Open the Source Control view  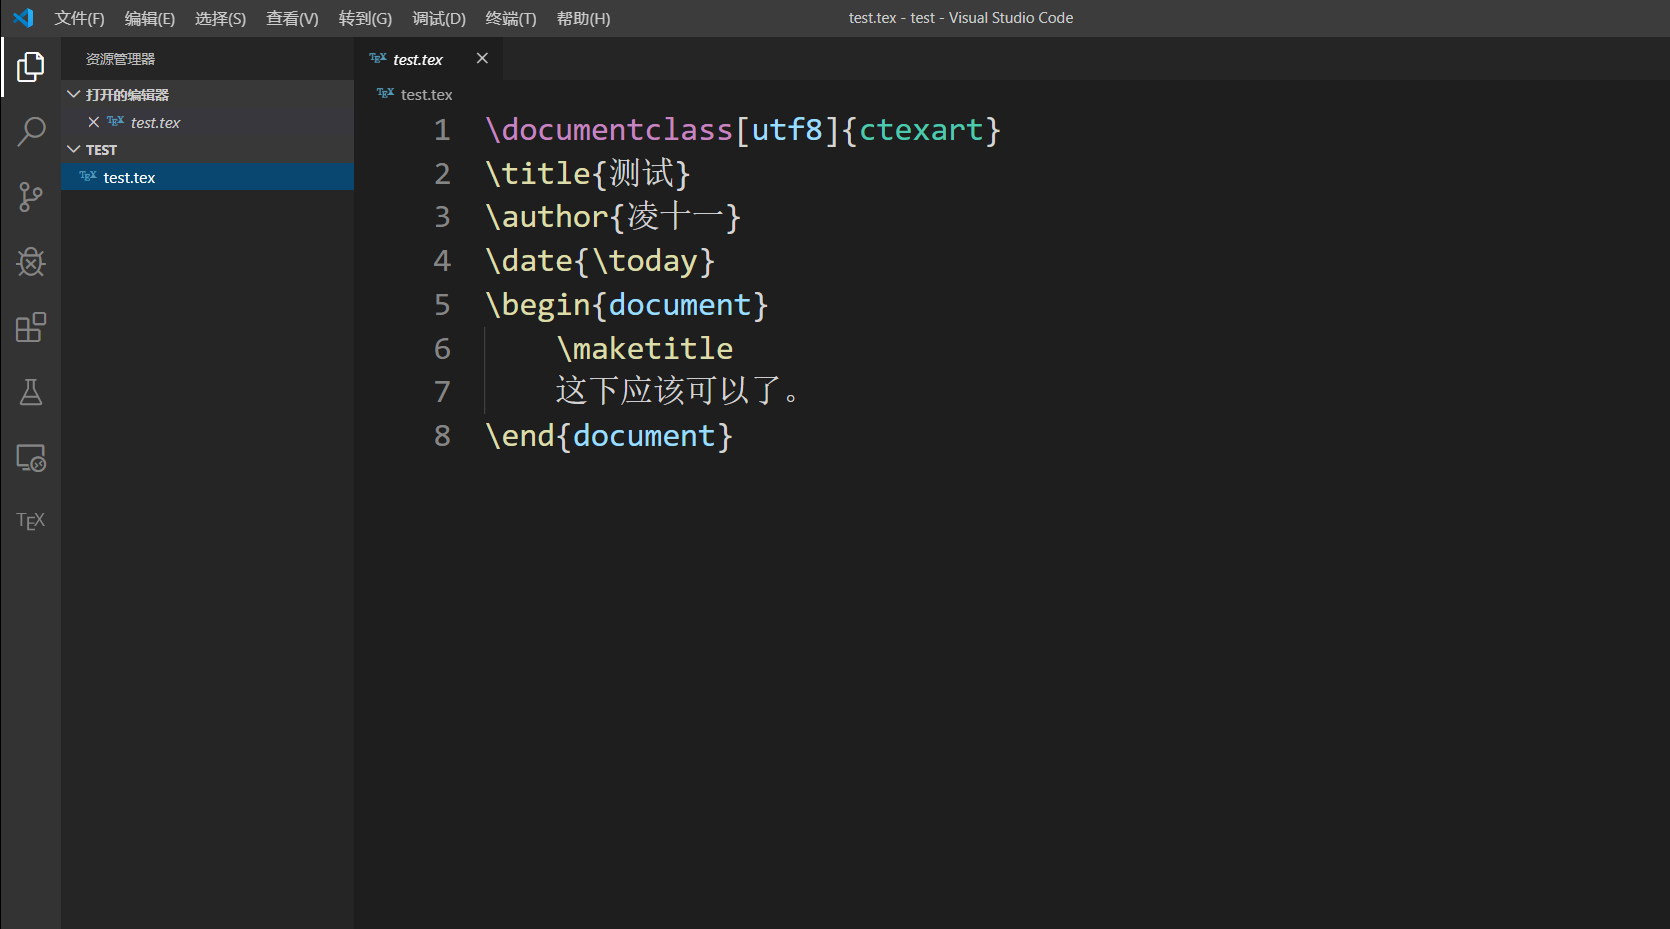coord(30,196)
